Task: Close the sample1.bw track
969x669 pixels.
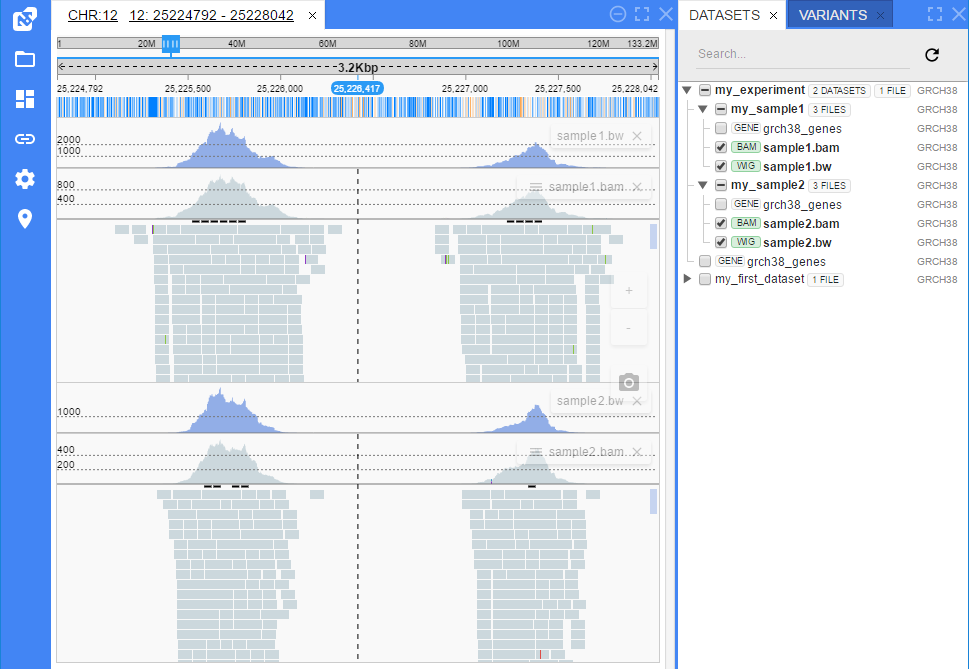Action: tap(637, 136)
